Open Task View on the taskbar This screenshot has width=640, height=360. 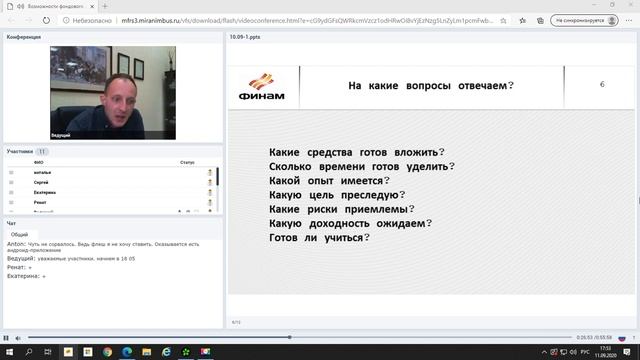click(48, 352)
